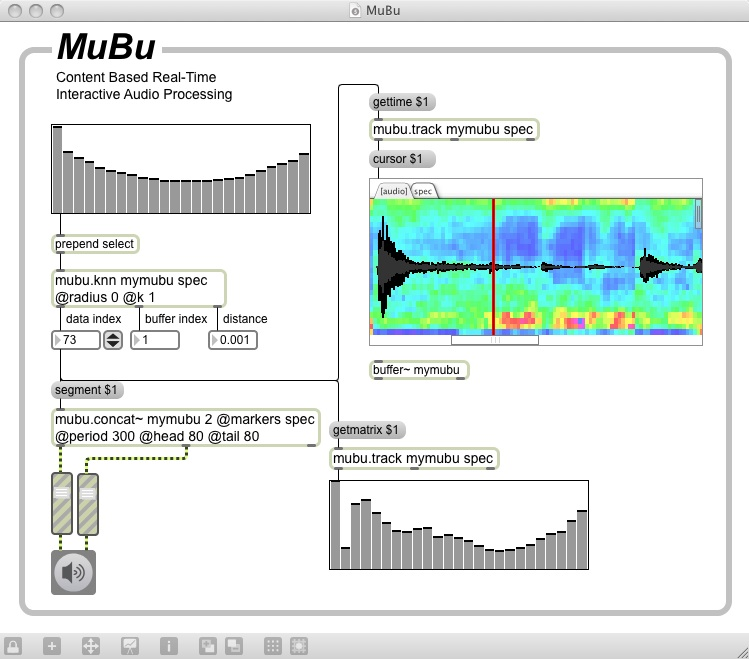Click the second overlapping squares icon before the grid icon

234,646
